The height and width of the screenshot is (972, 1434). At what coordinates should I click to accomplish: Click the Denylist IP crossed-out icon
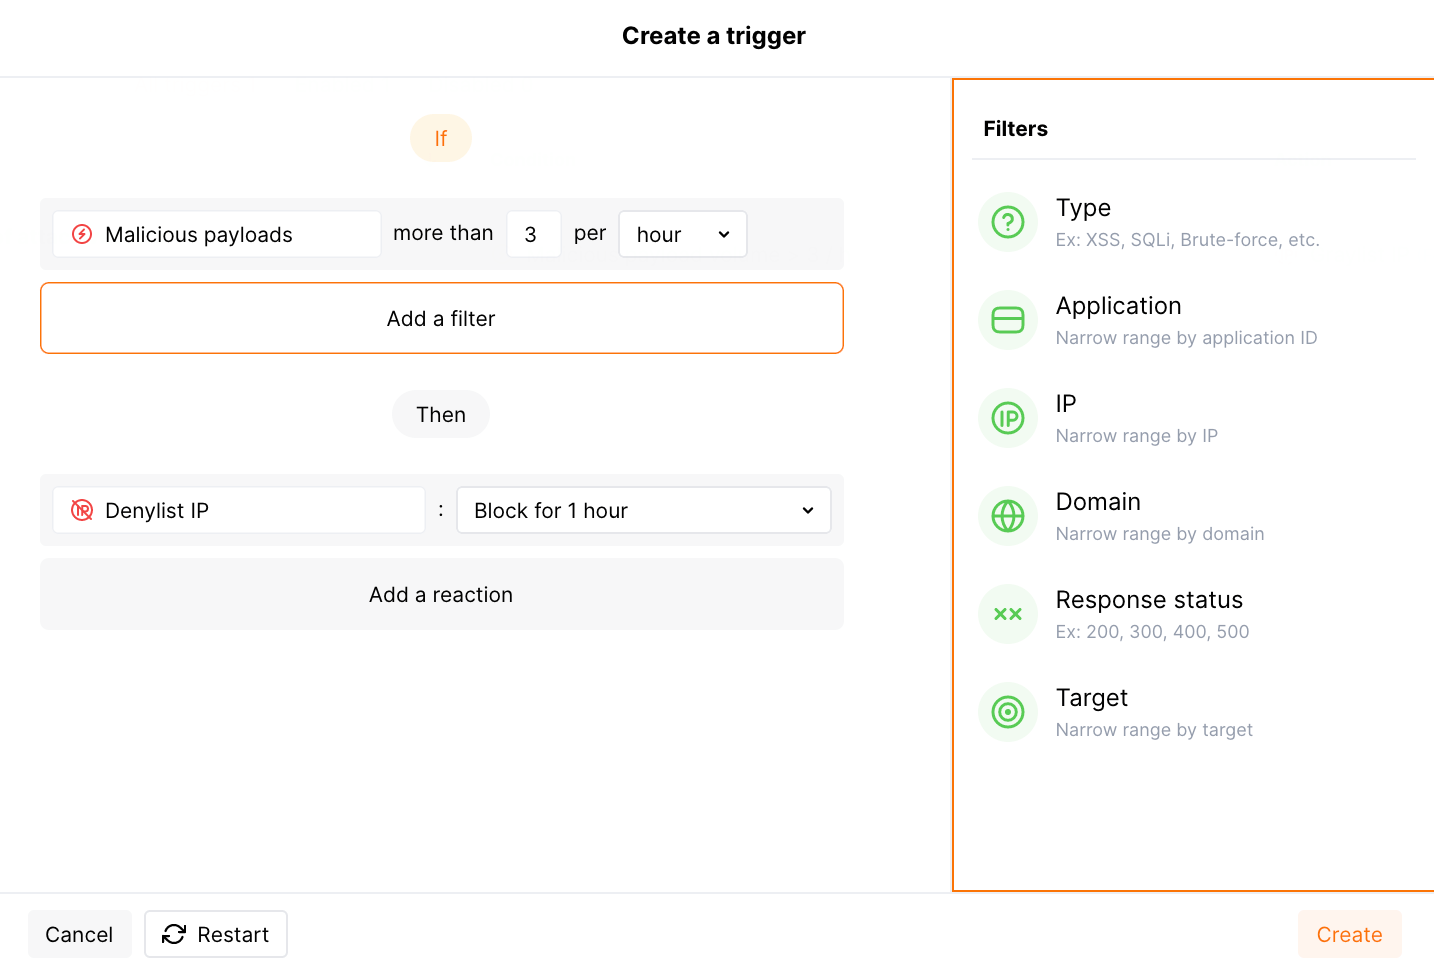coord(82,510)
